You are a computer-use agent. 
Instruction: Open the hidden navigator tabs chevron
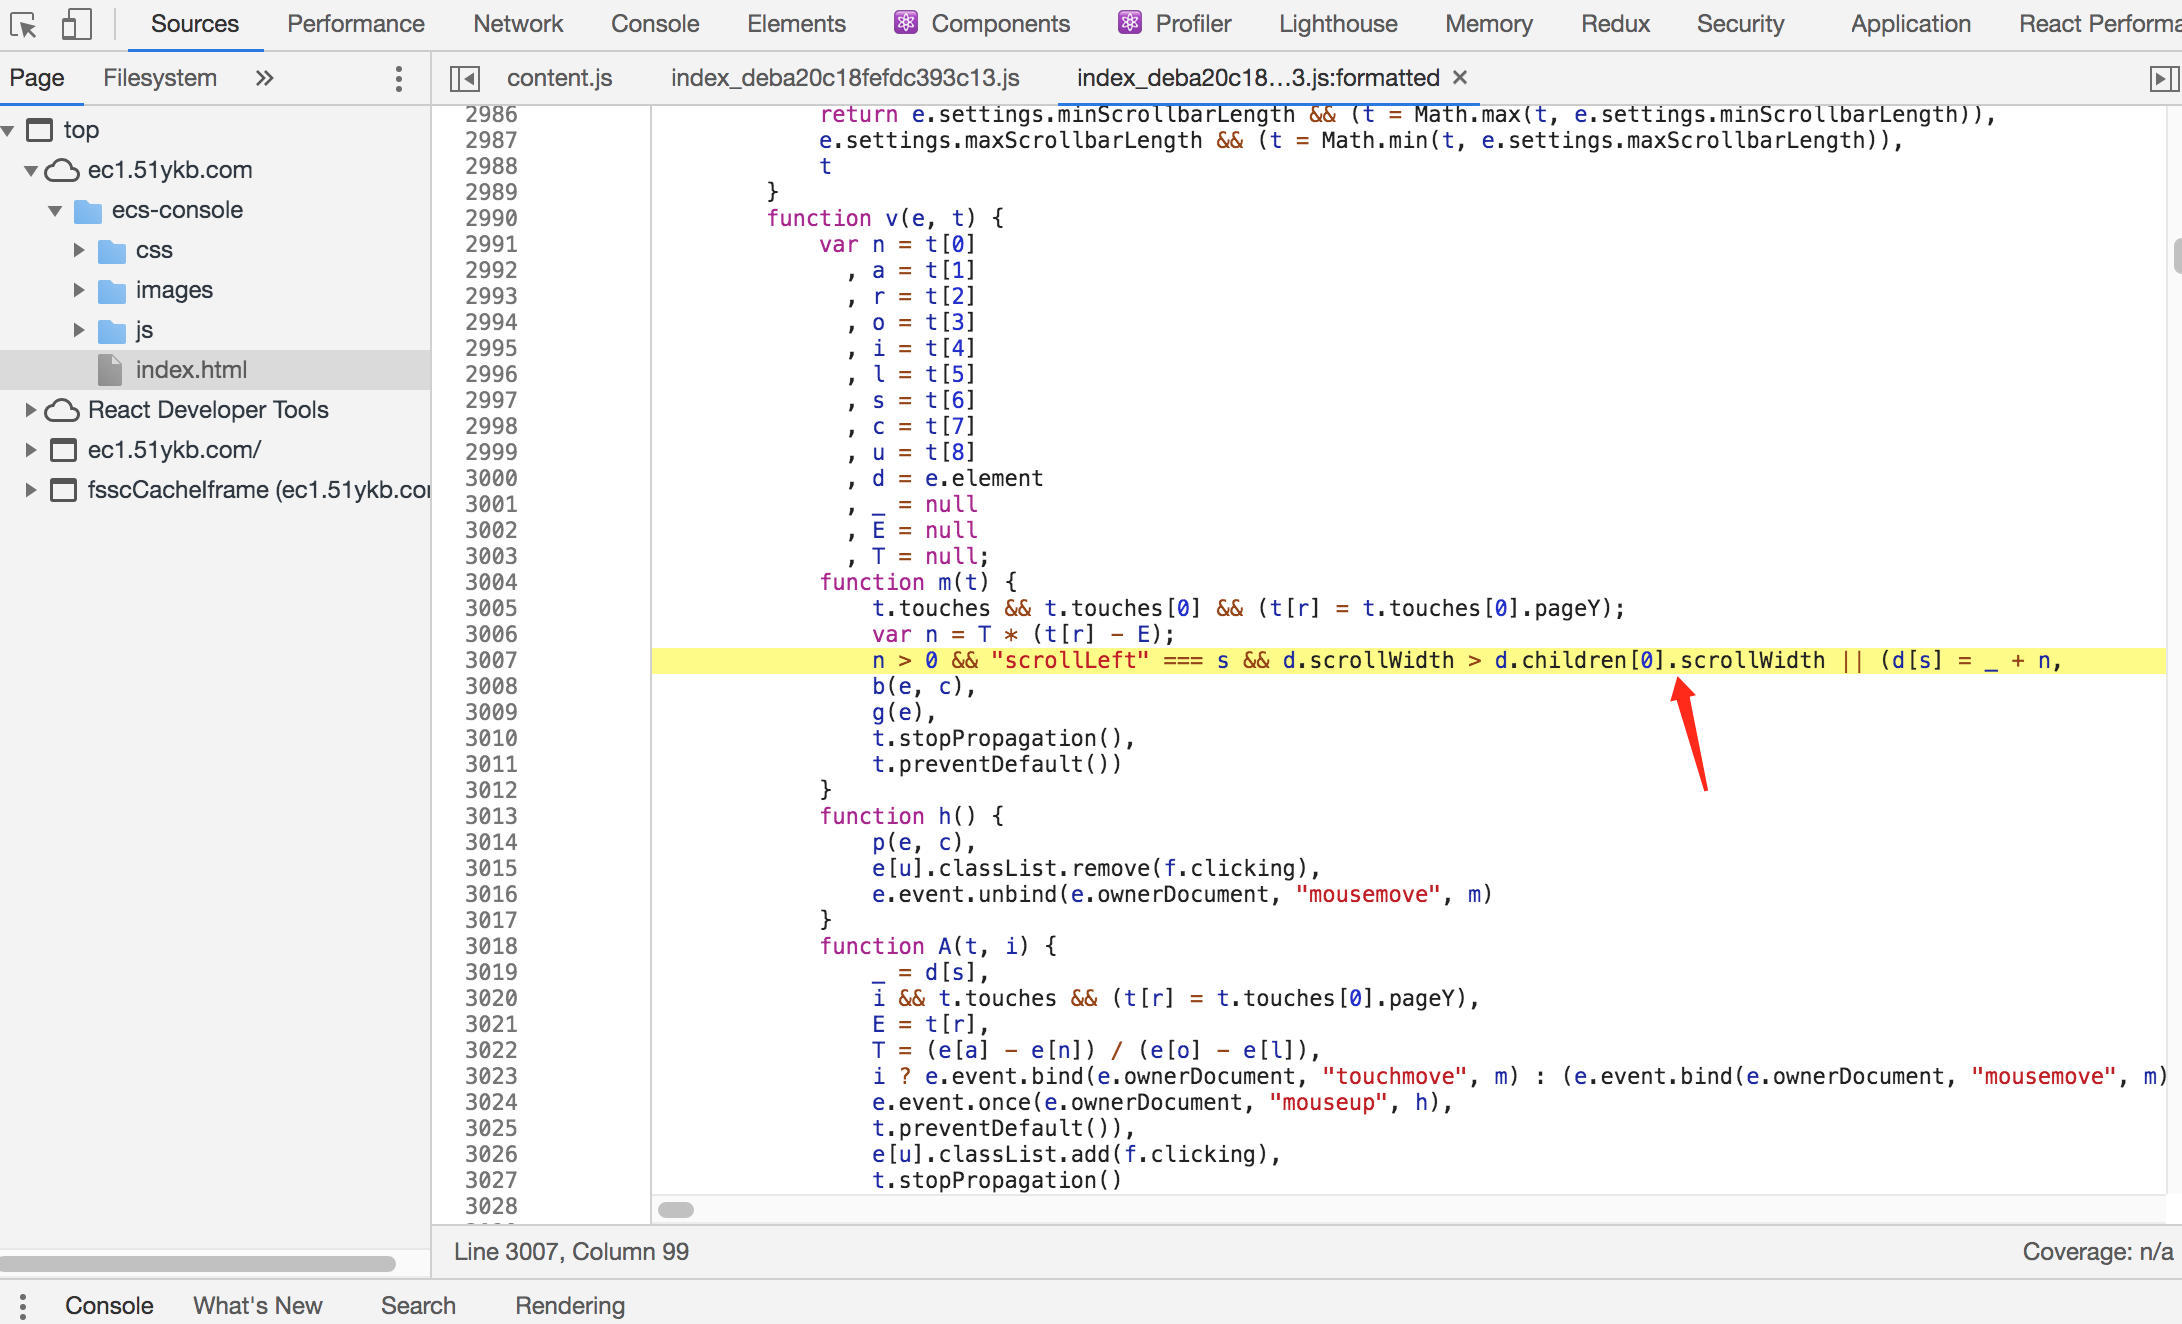pos(263,77)
